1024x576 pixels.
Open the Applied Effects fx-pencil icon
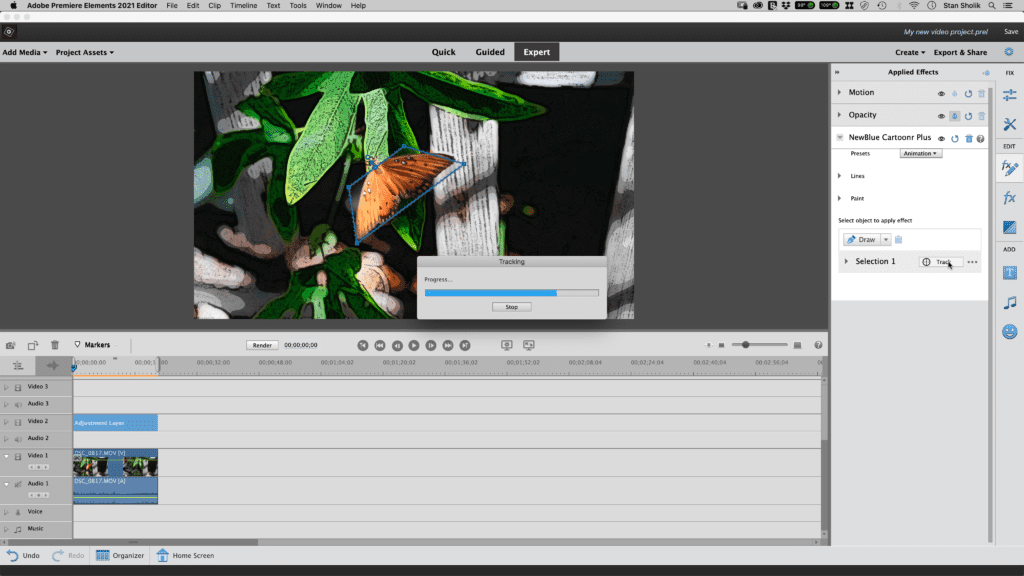1010,168
